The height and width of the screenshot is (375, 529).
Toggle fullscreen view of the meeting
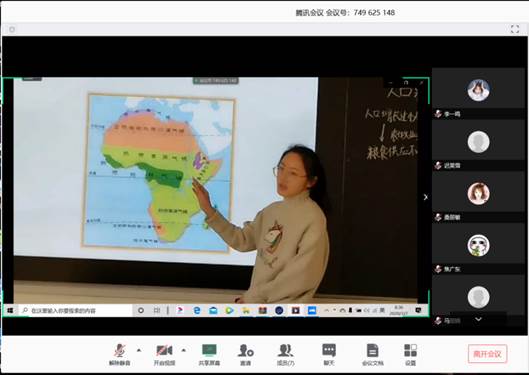point(515,29)
